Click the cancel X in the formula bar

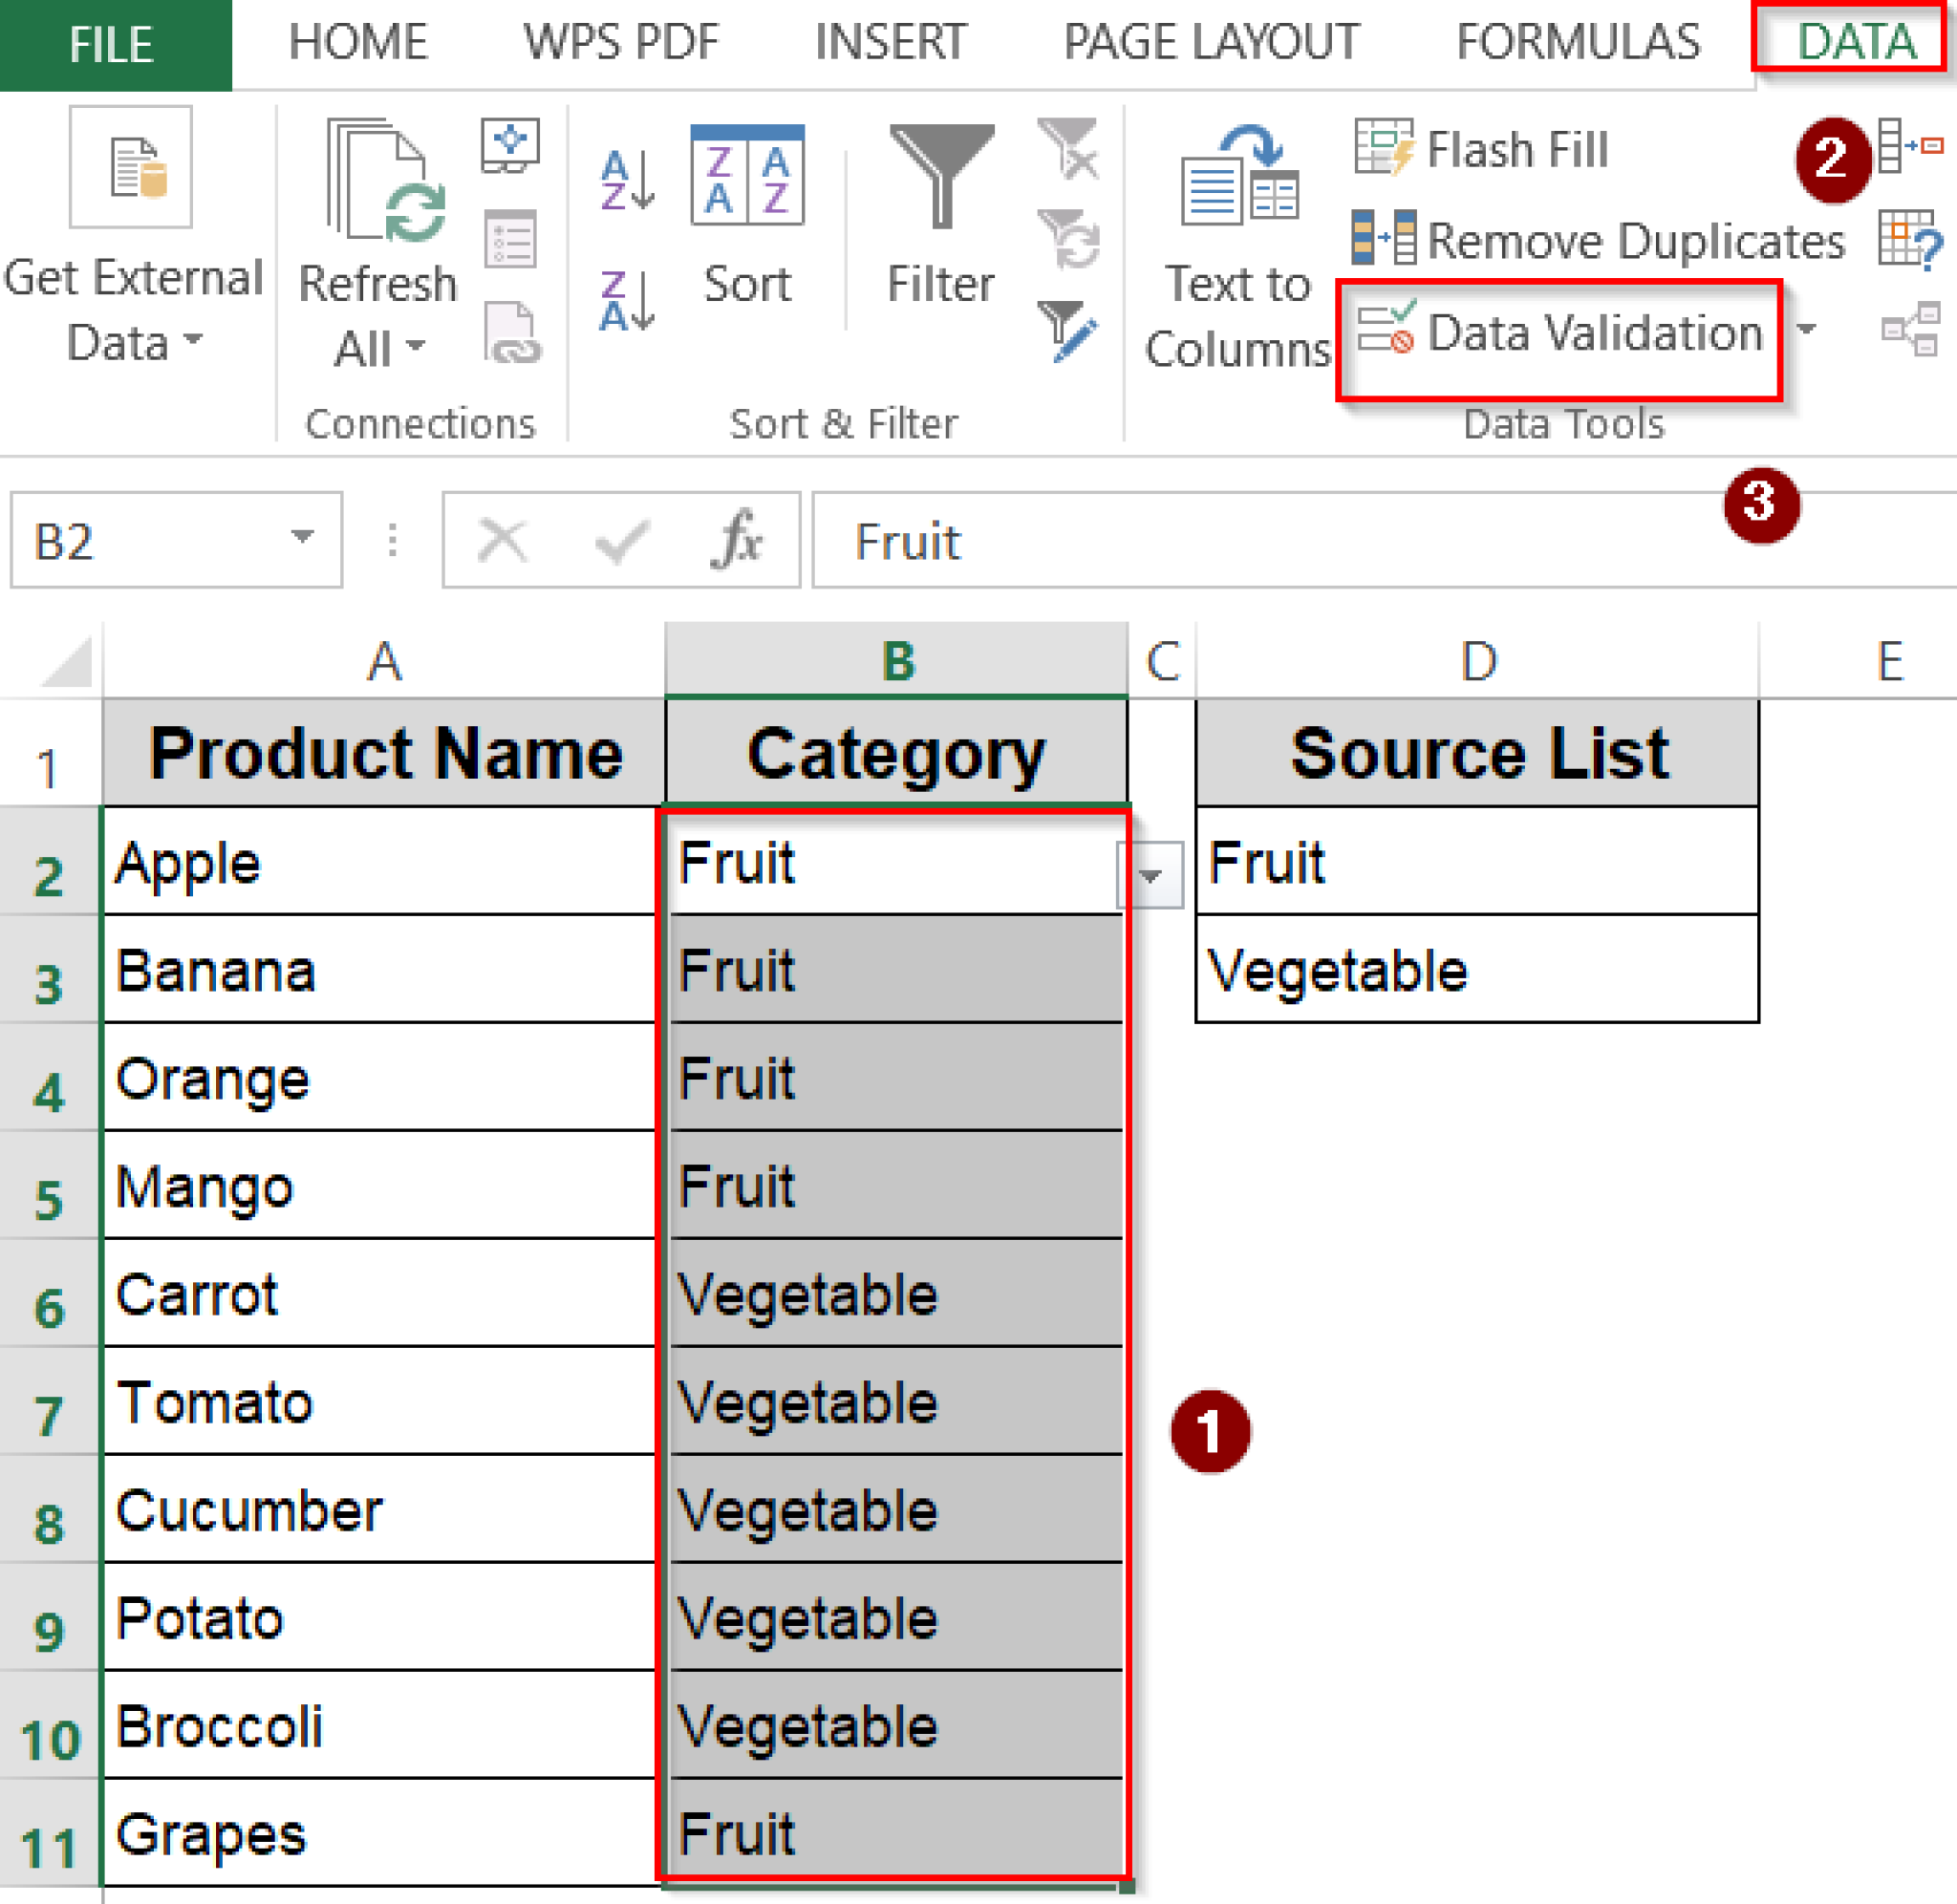pyautogui.click(x=503, y=540)
